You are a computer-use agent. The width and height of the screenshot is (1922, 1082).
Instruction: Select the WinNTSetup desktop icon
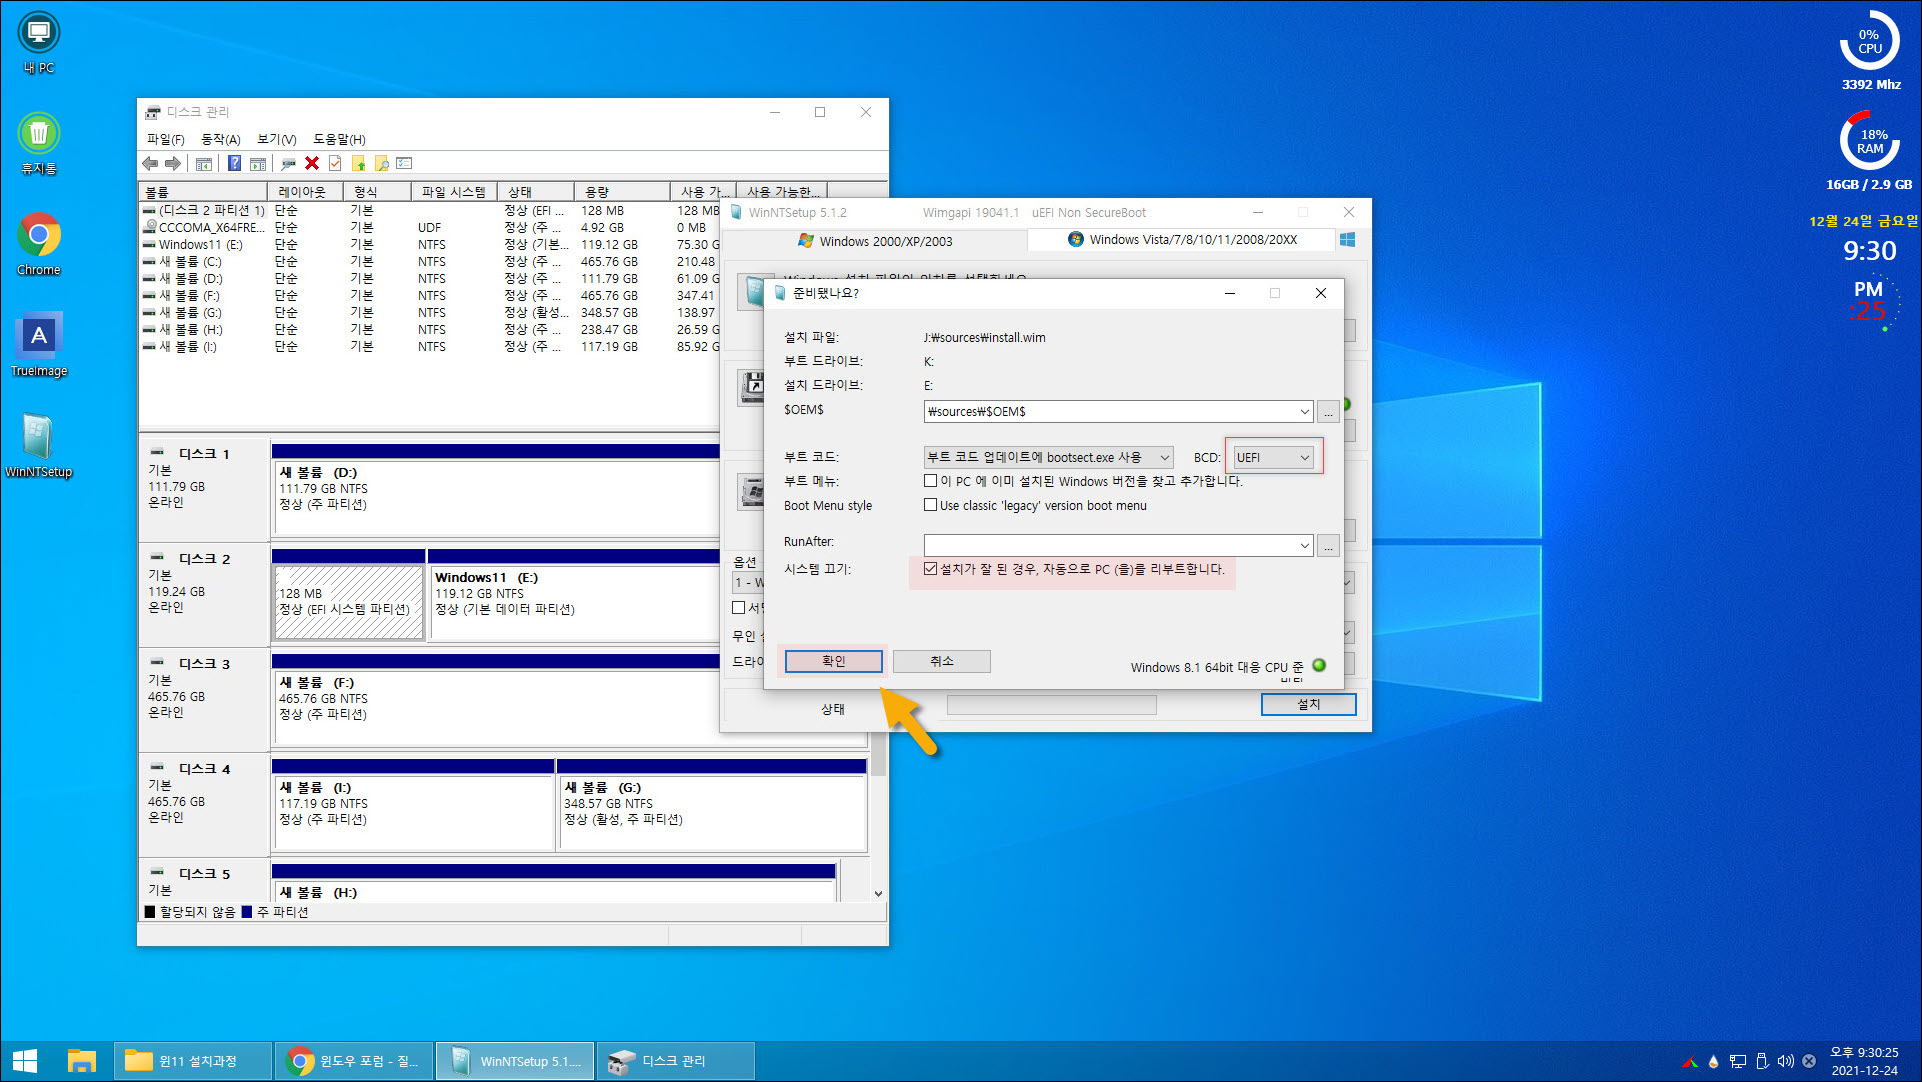[39, 446]
